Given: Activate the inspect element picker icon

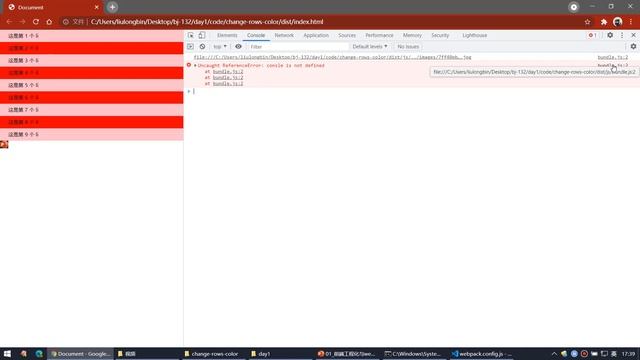Looking at the screenshot, I should 191,36.
